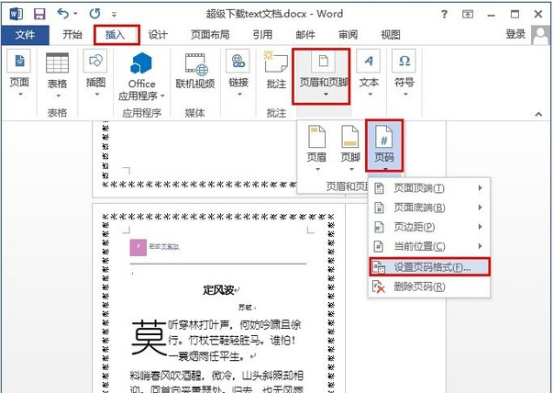Expand the 表格 dropdown arrow
This screenshot has height=393, width=554.
coord(58,95)
